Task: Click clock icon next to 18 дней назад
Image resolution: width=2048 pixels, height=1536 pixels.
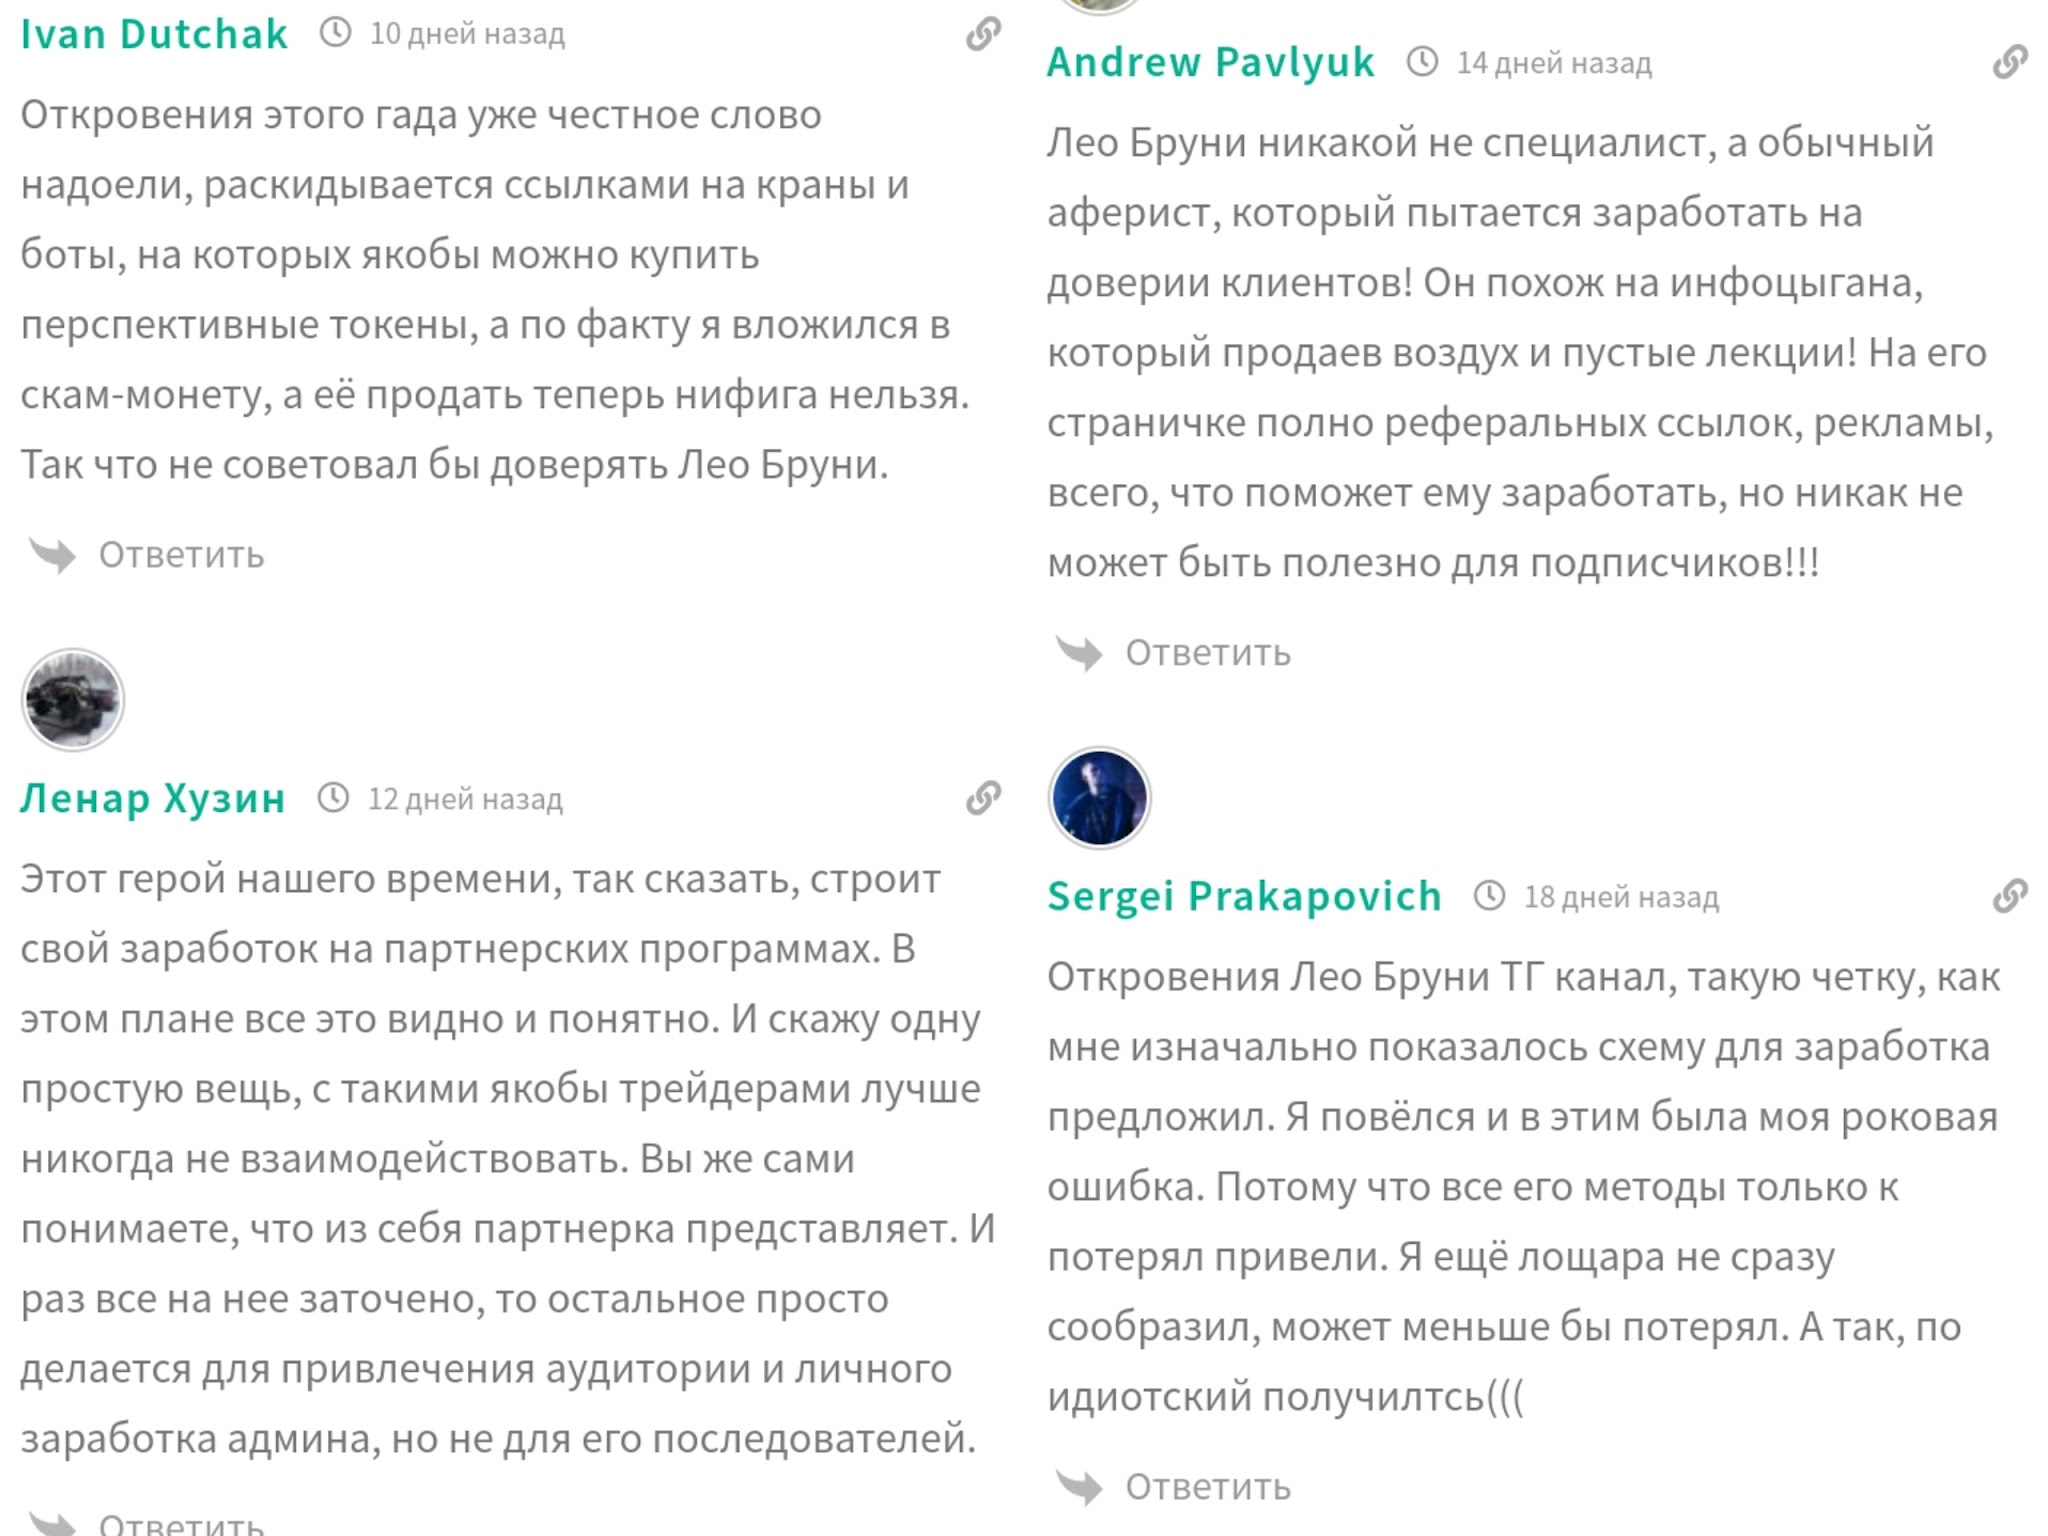Action: (1490, 896)
